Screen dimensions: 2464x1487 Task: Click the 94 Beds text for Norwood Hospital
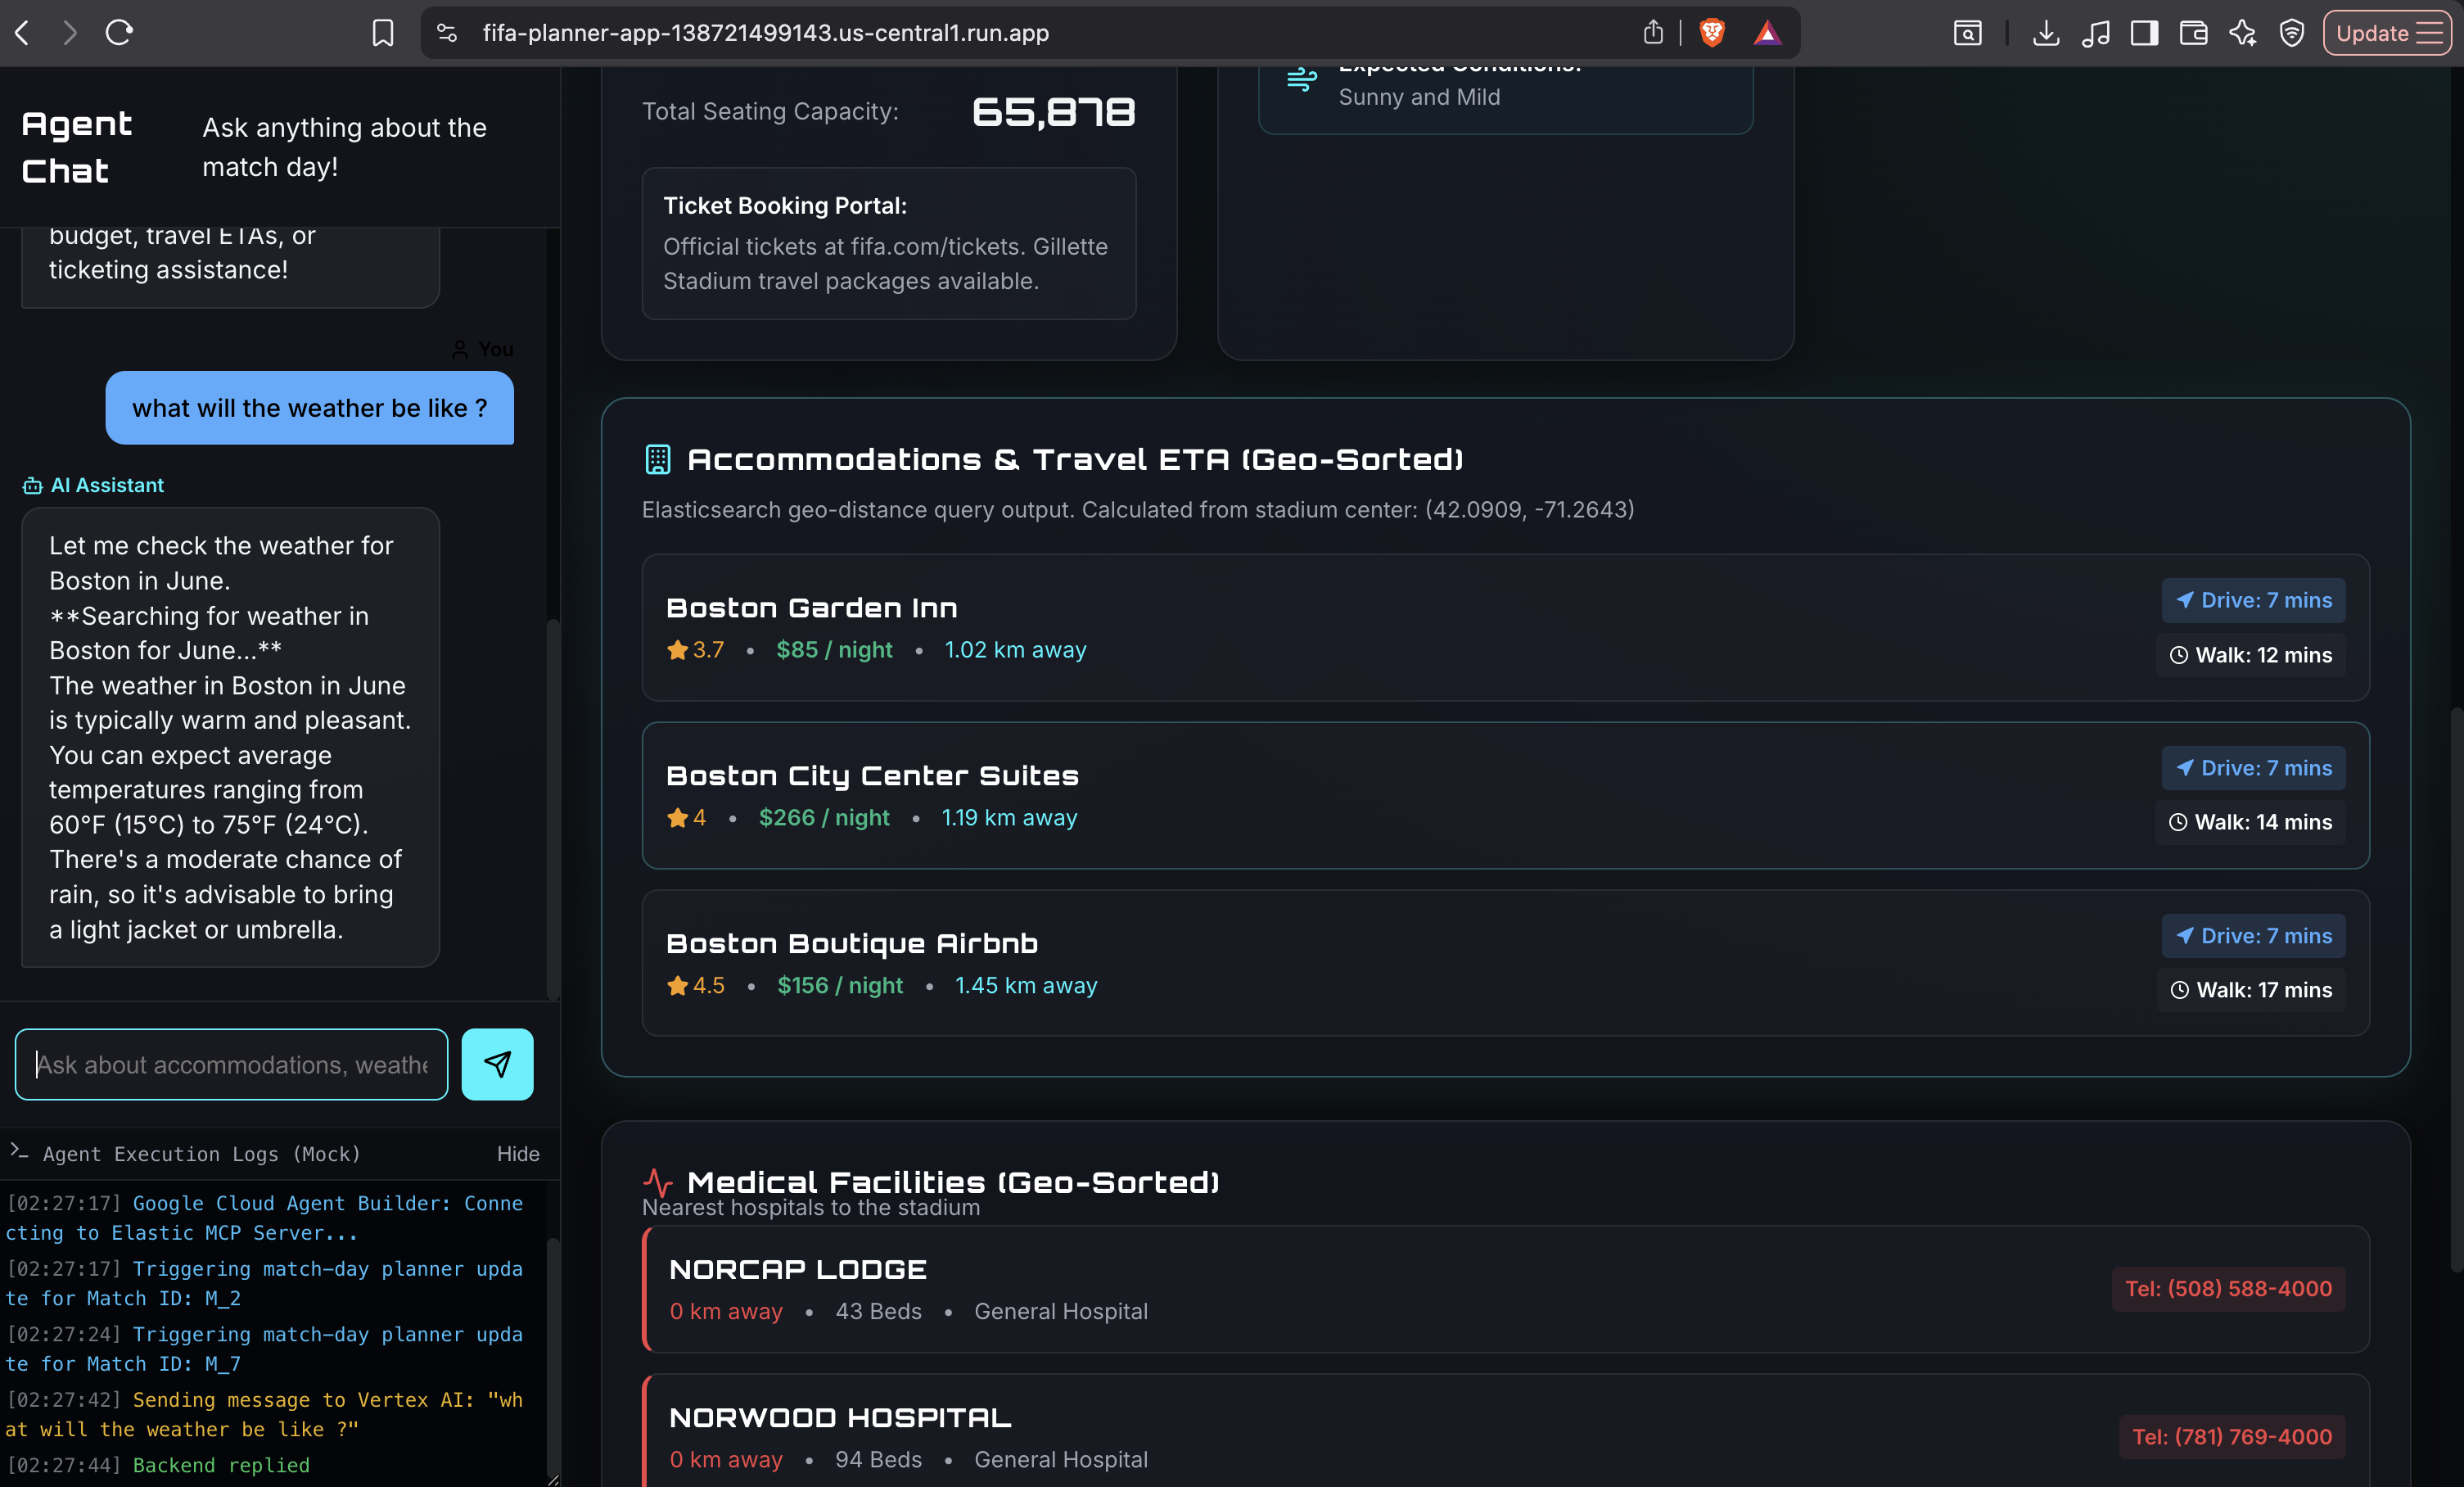pyautogui.click(x=878, y=1460)
